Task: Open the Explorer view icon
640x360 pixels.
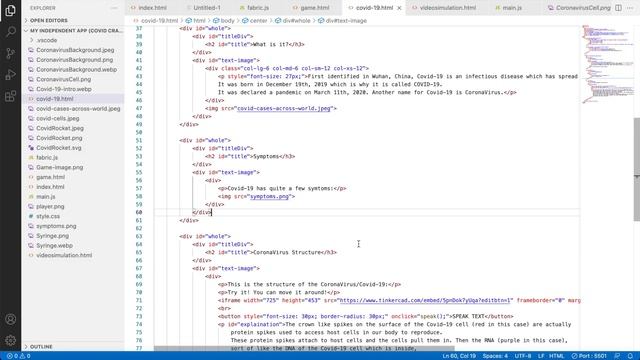Action: pyautogui.click(x=10, y=10)
